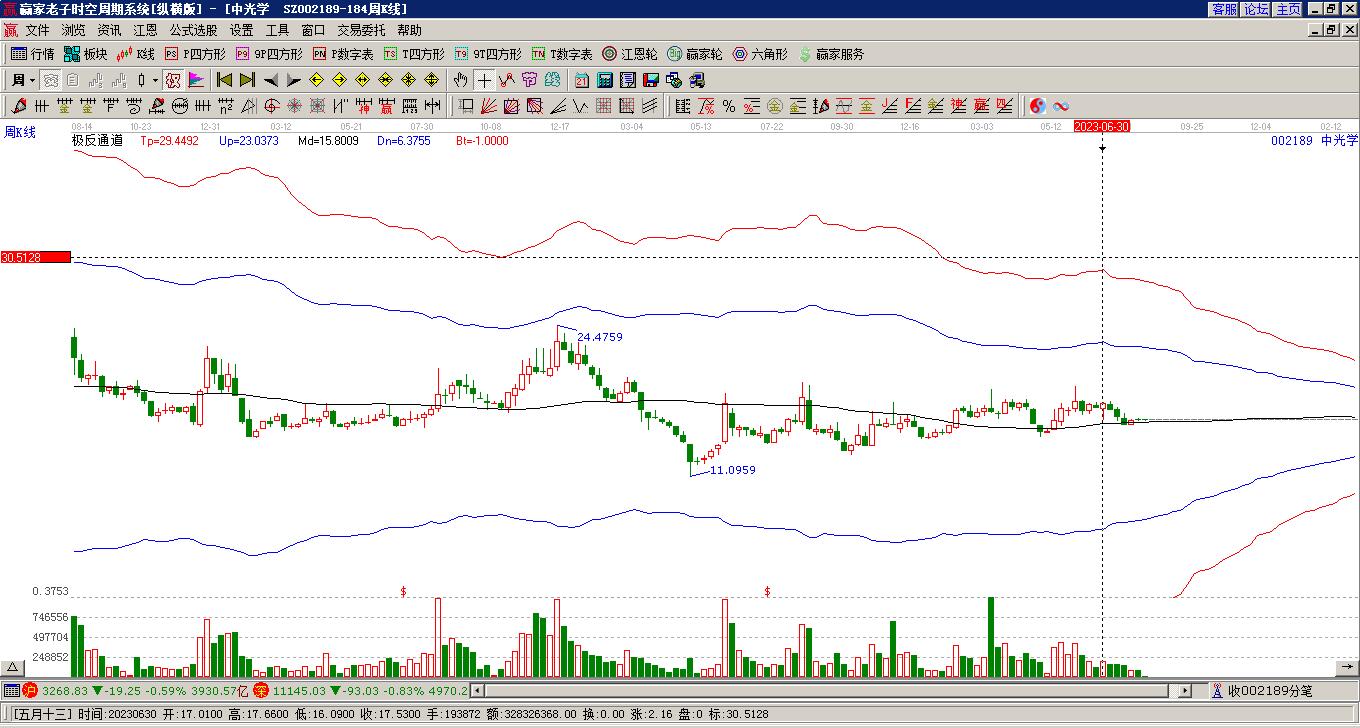1360x728 pixels.
Task: Select the hand pan tool
Action: pos(460,80)
